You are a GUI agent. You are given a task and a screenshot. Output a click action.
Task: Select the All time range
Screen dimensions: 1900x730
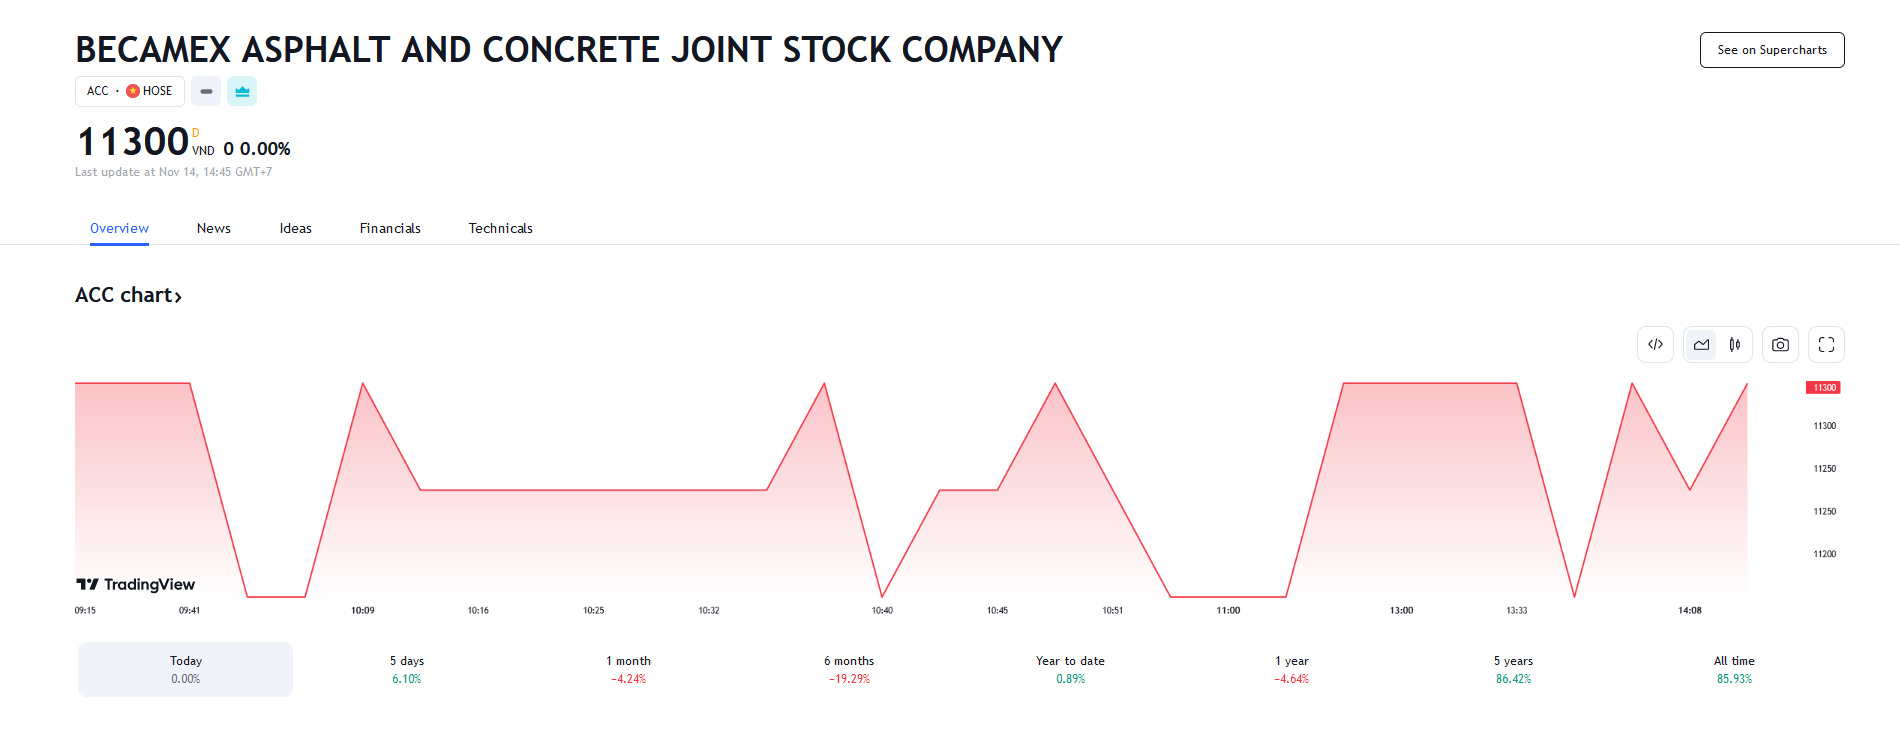(1734, 669)
